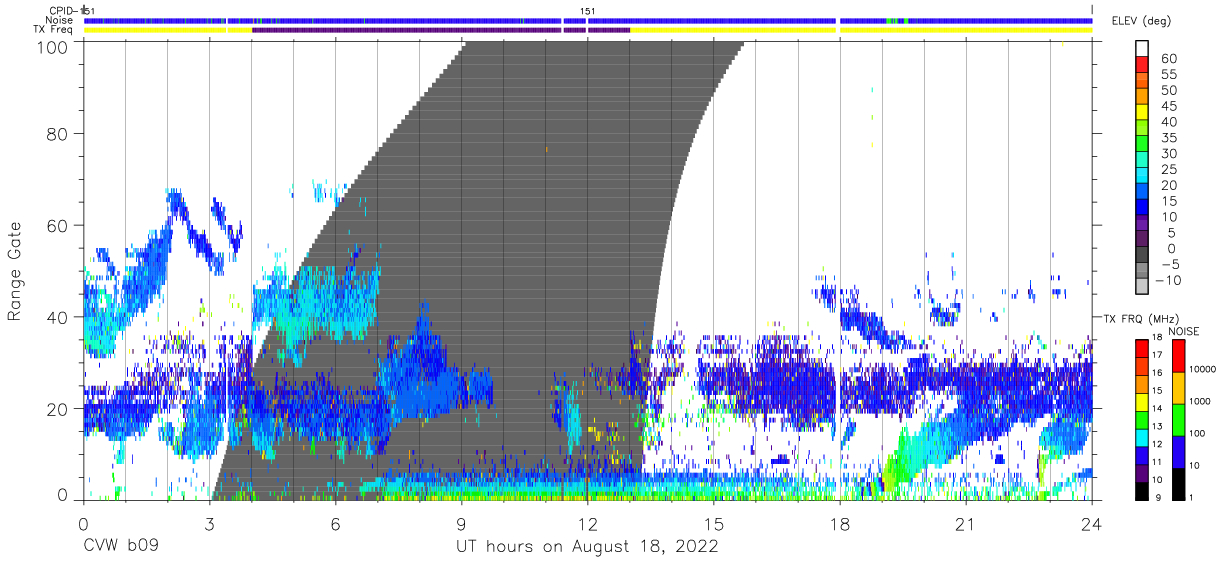Click the white top segment of the ELEV colorbar
This screenshot has width=1228, height=567.
point(1144,49)
